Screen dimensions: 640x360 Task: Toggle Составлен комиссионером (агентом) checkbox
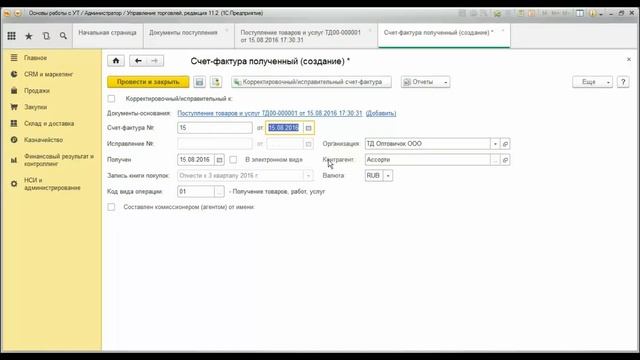[x=111, y=207]
